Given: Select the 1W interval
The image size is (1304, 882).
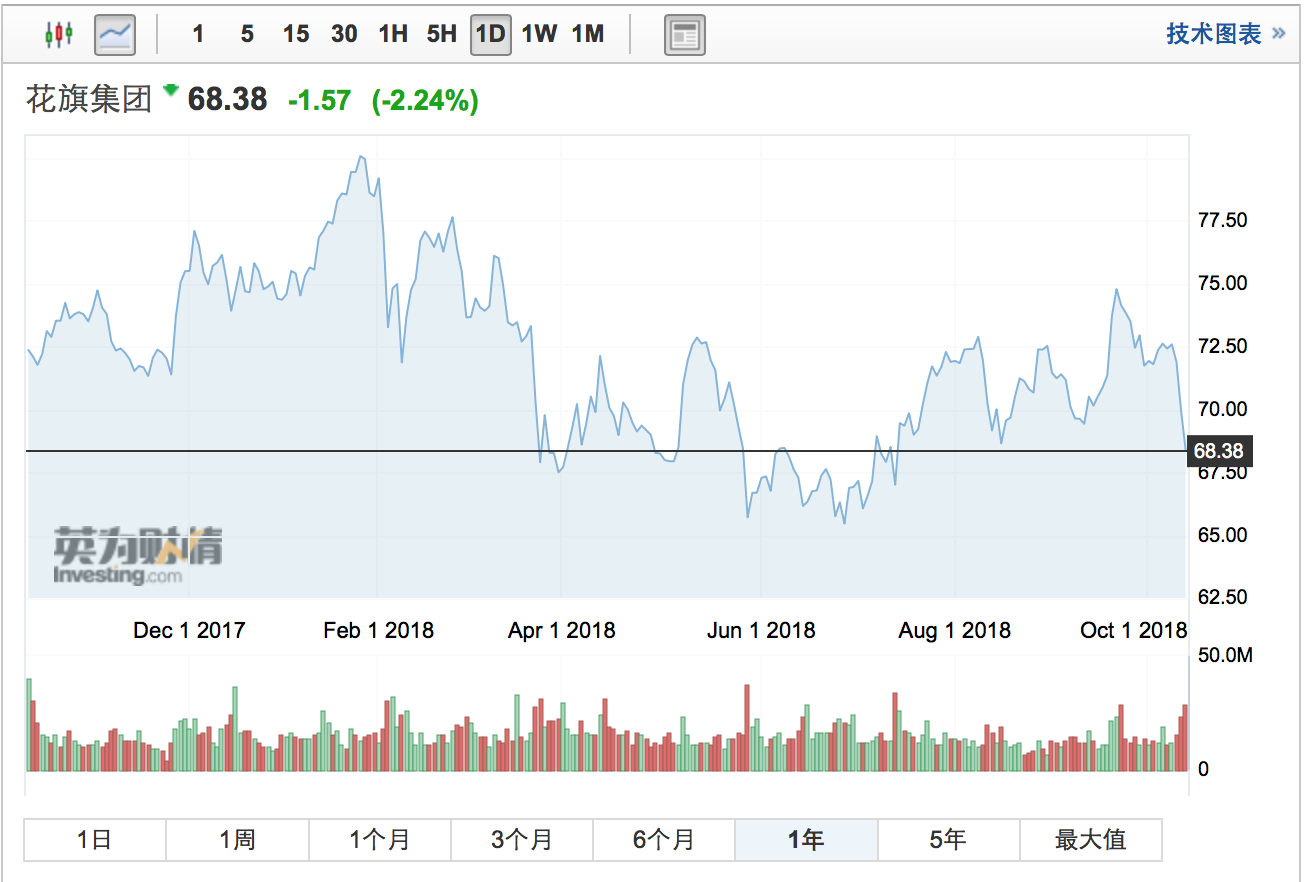Looking at the screenshot, I should [539, 34].
